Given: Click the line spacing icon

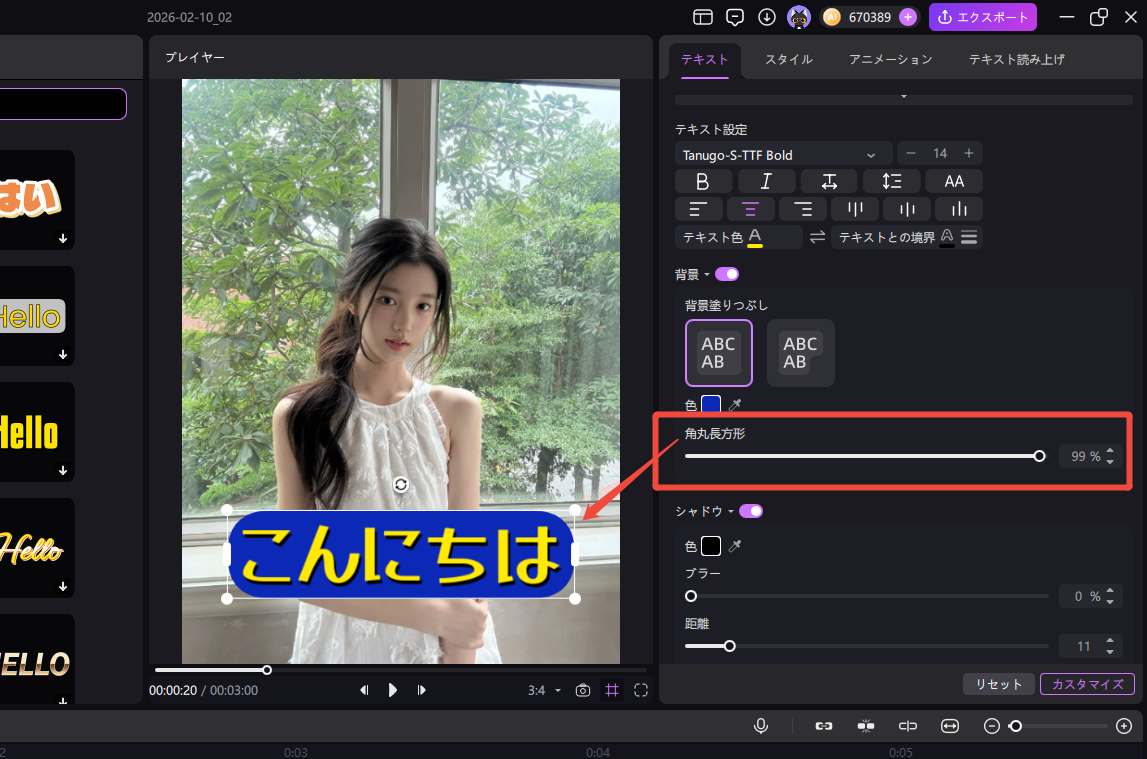Looking at the screenshot, I should coord(891,181).
